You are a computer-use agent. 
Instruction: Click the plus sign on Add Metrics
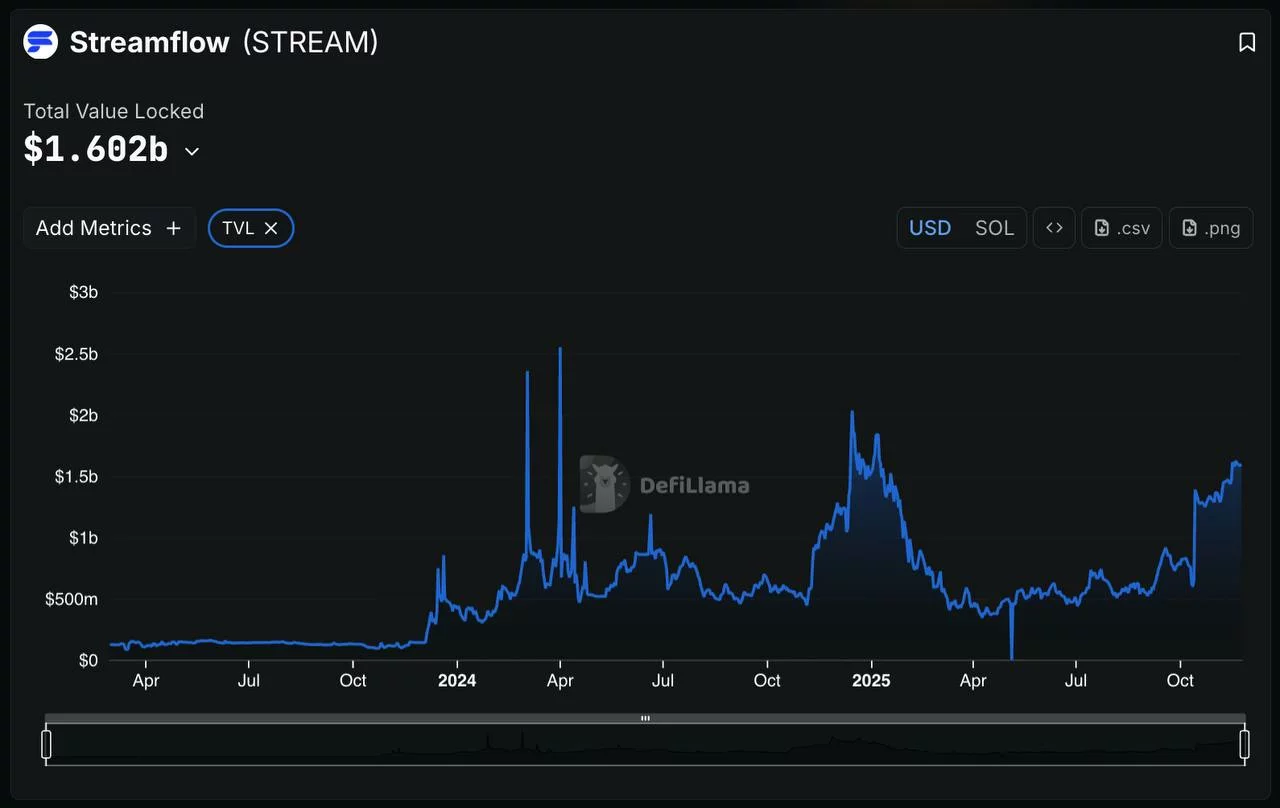tap(173, 228)
